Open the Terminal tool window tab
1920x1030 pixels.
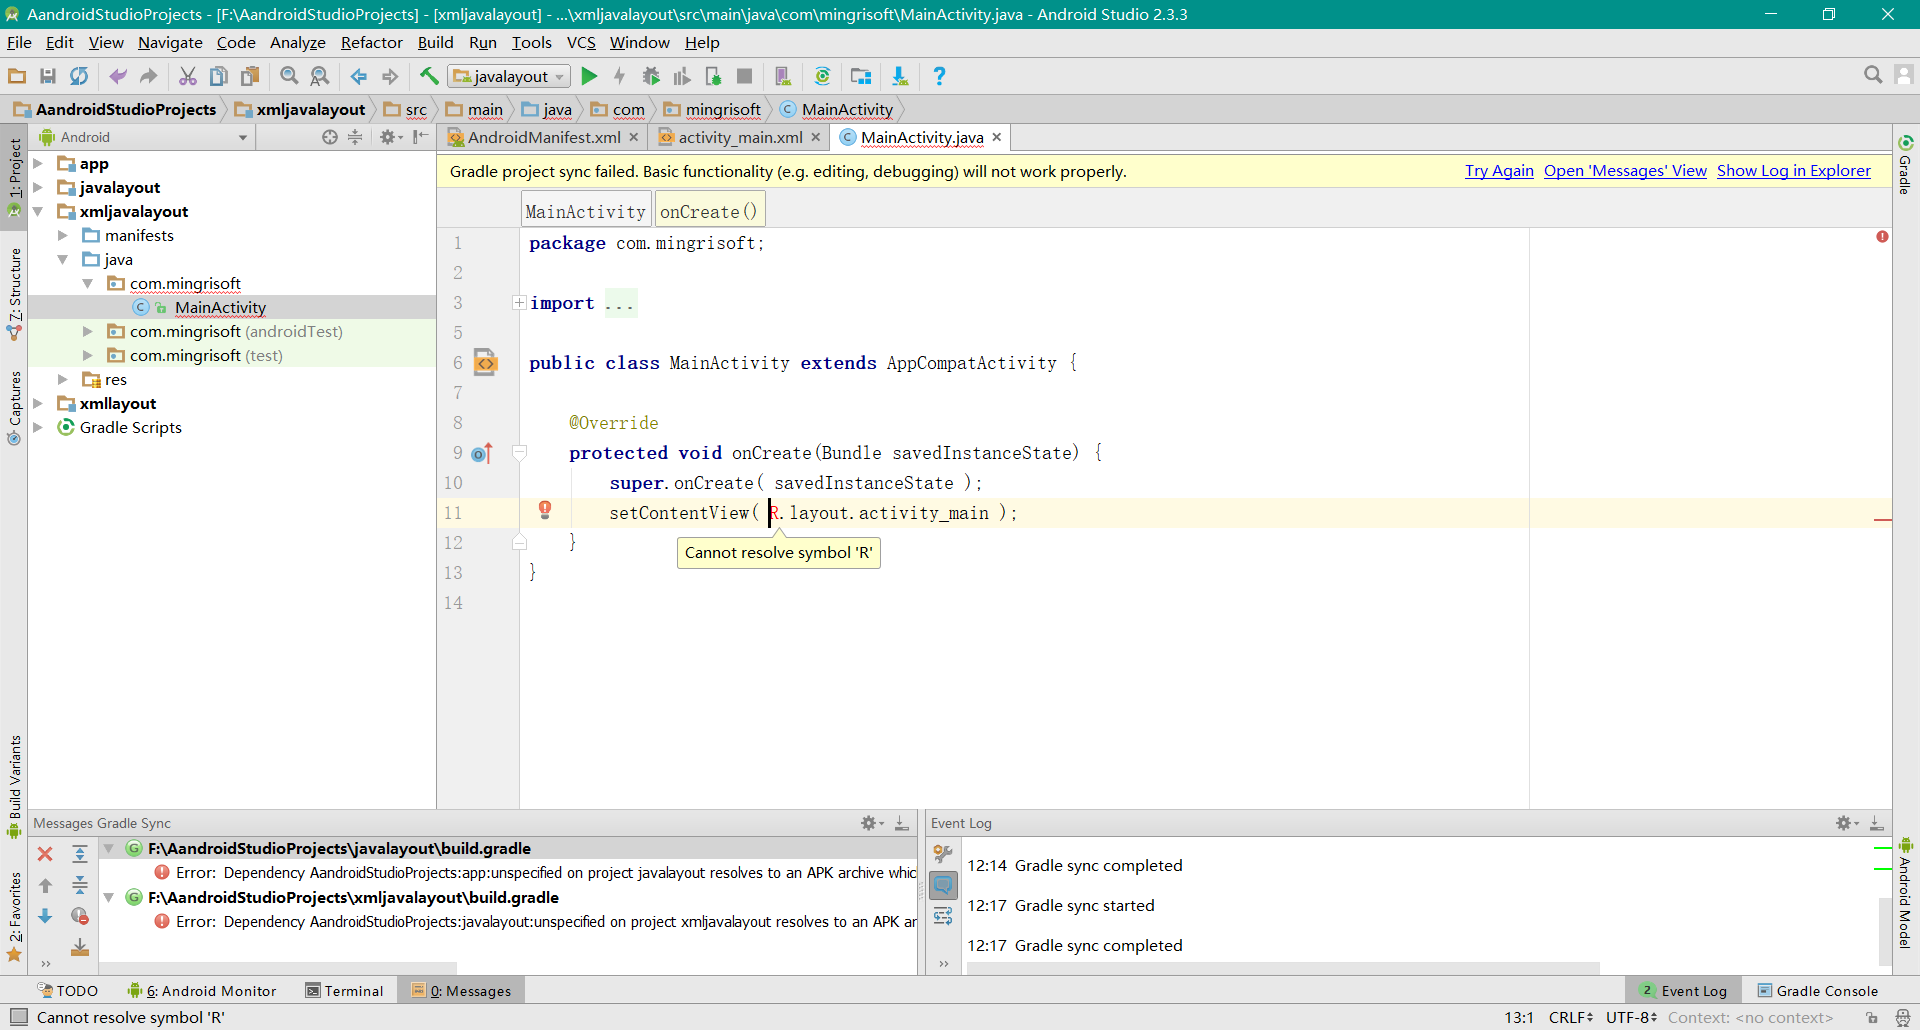(345, 991)
